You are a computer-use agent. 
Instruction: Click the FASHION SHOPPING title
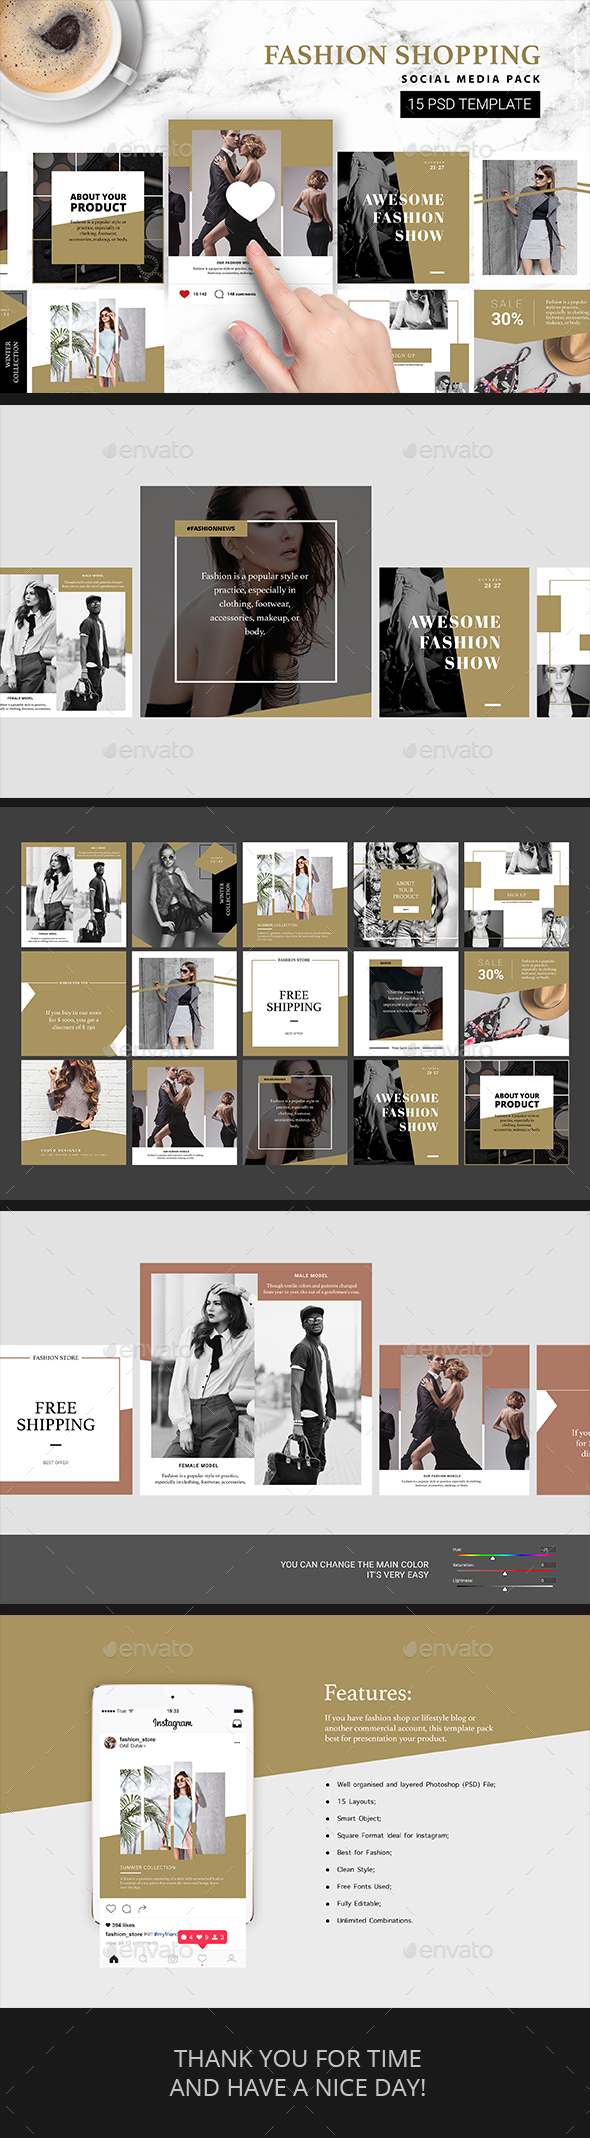[402, 55]
